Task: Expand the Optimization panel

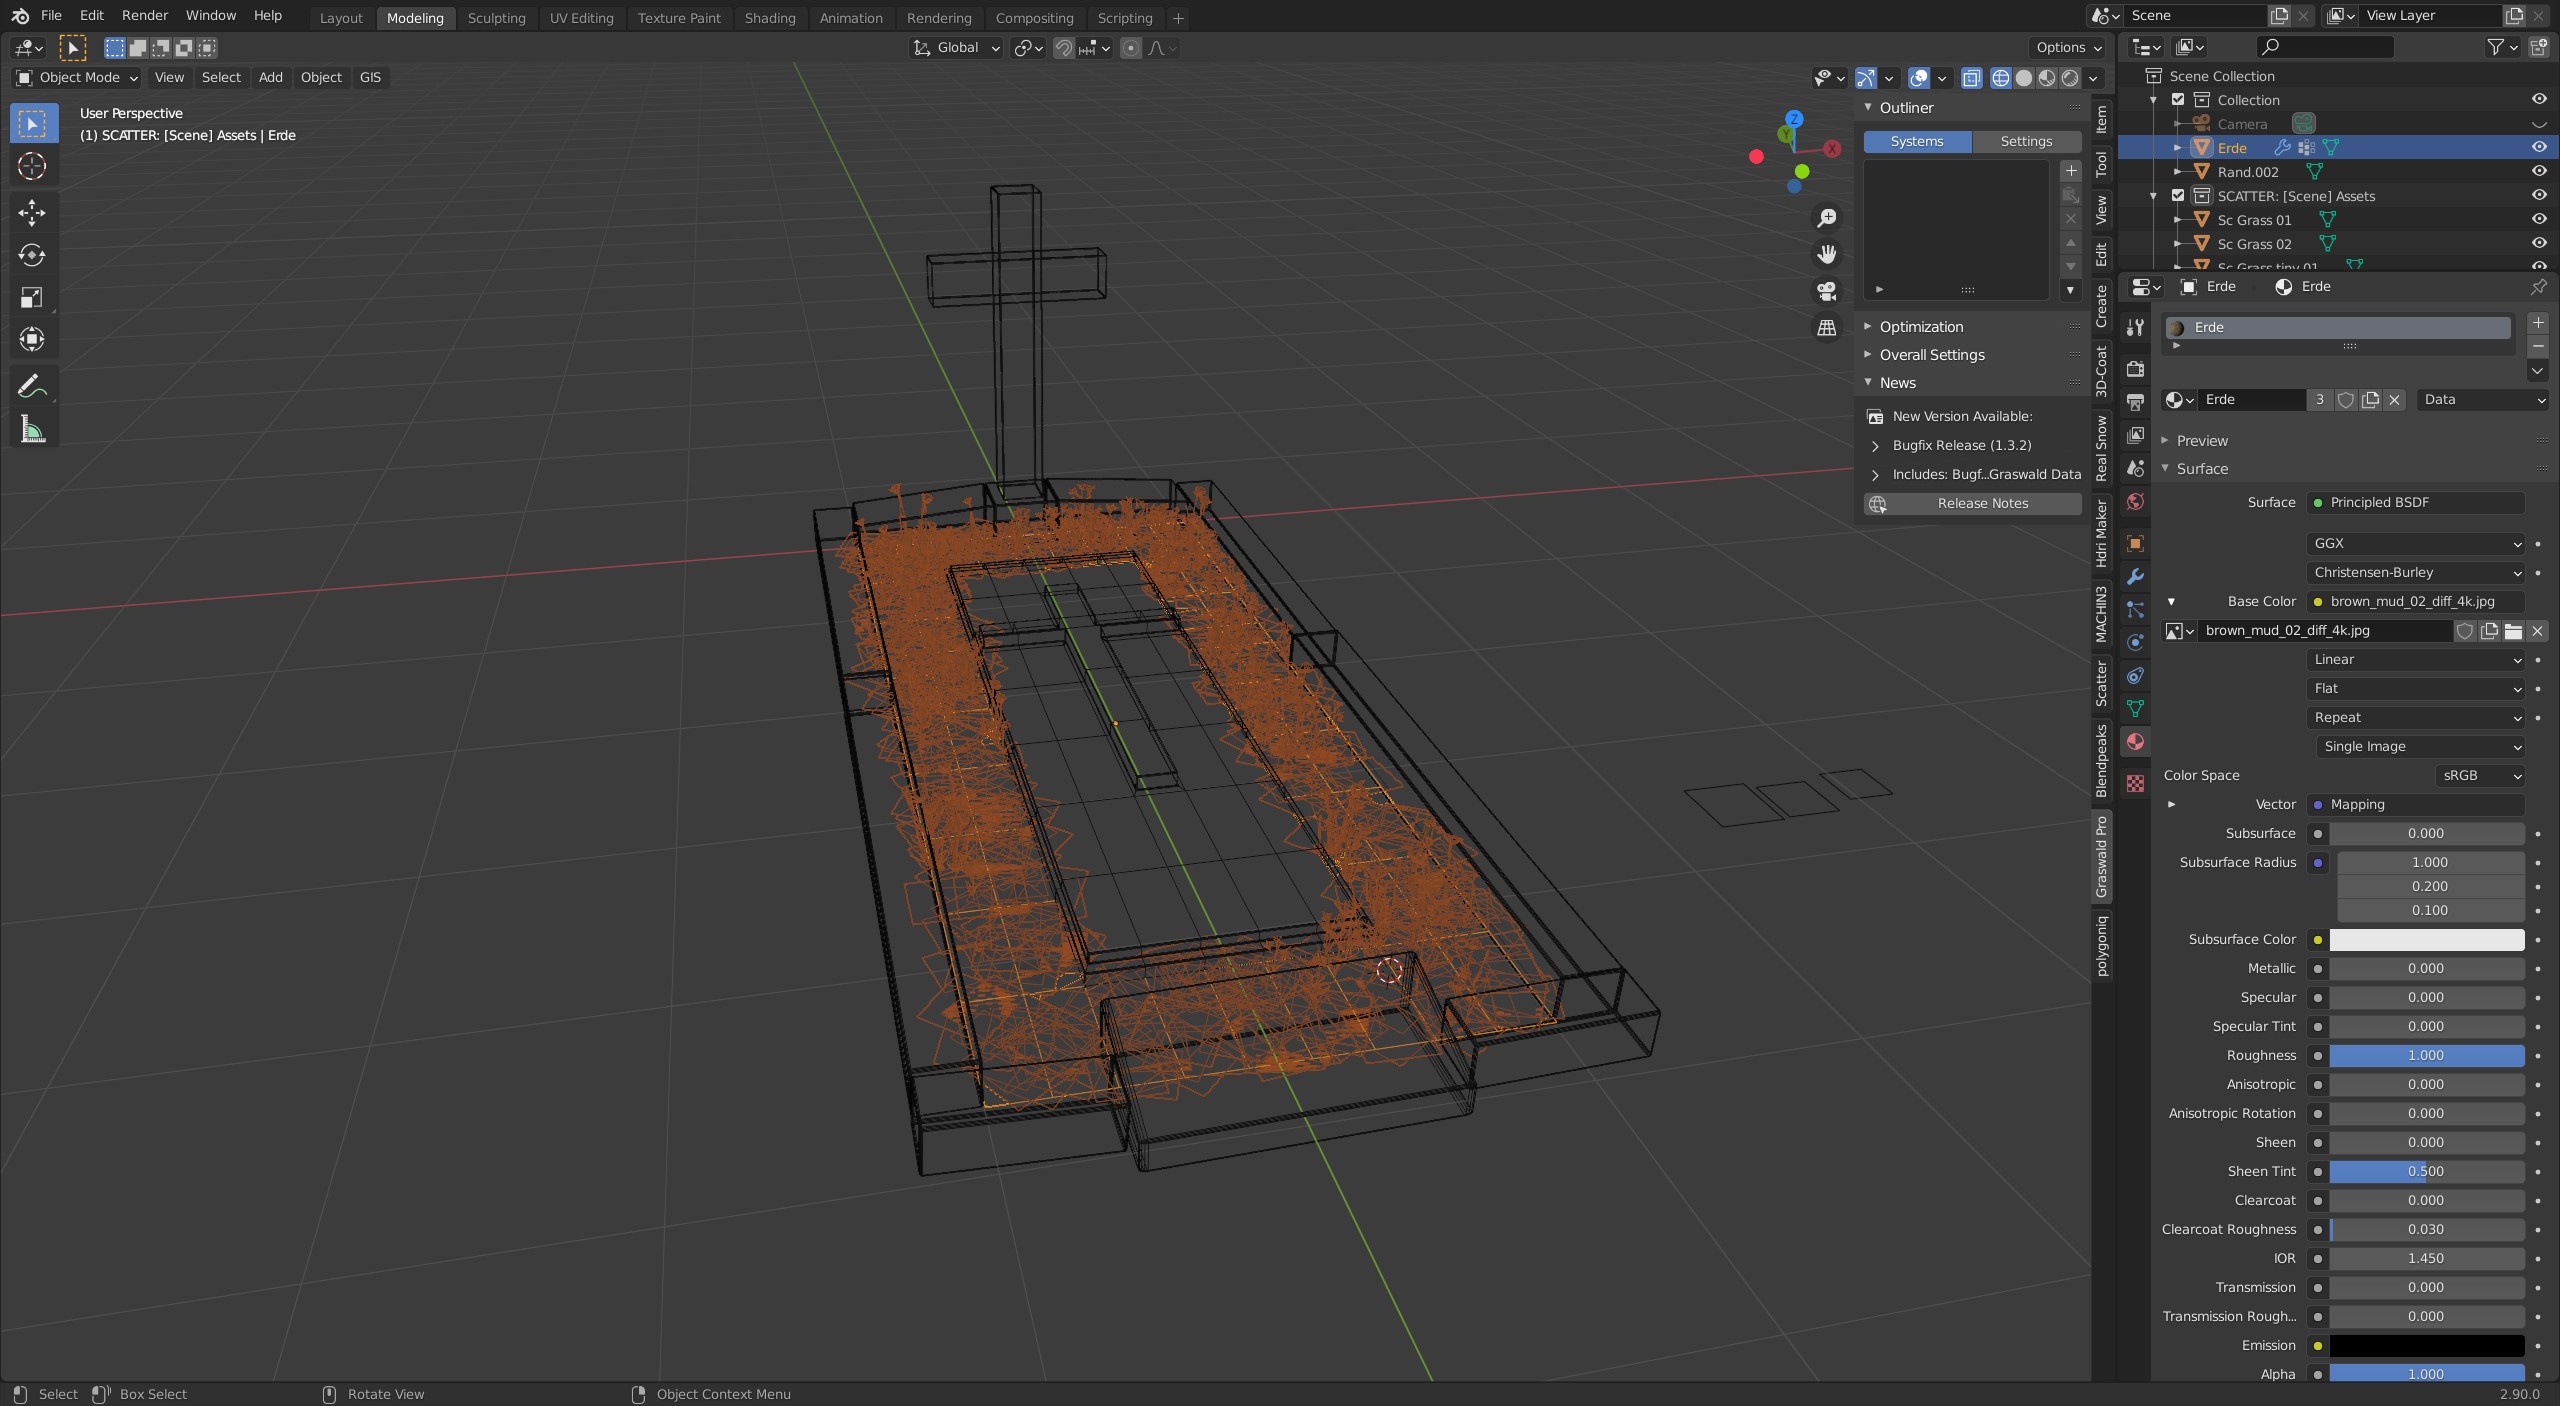Action: point(1920,327)
